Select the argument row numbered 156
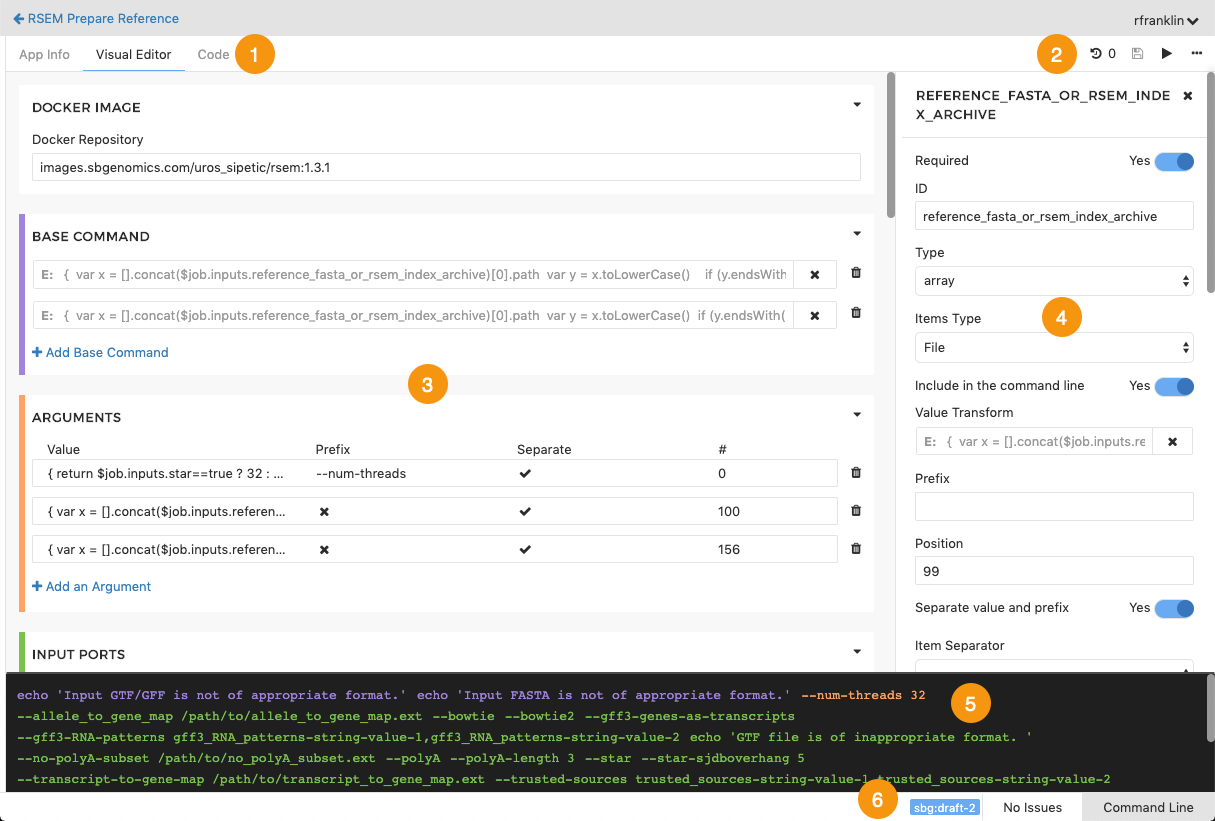The width and height of the screenshot is (1215, 821). [435, 549]
